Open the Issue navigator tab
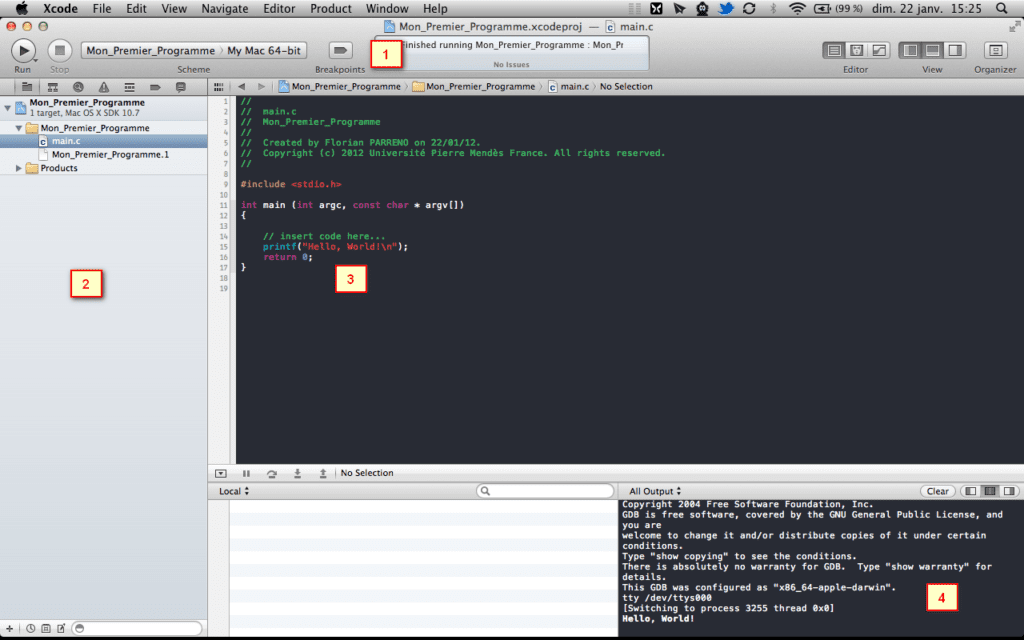 (x=104, y=87)
